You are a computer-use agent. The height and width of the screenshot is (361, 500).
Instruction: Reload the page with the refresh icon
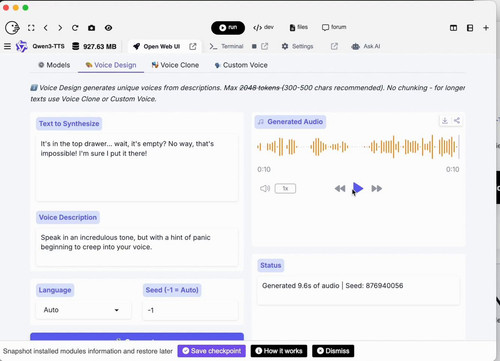pyautogui.click(x=75, y=28)
